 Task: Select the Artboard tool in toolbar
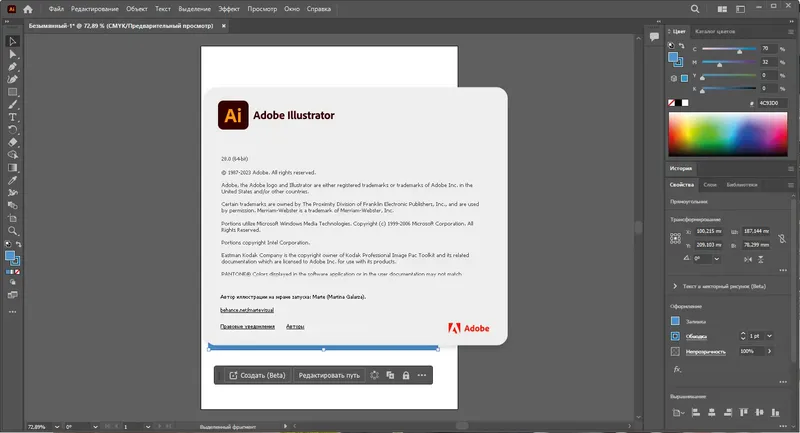pos(13,218)
